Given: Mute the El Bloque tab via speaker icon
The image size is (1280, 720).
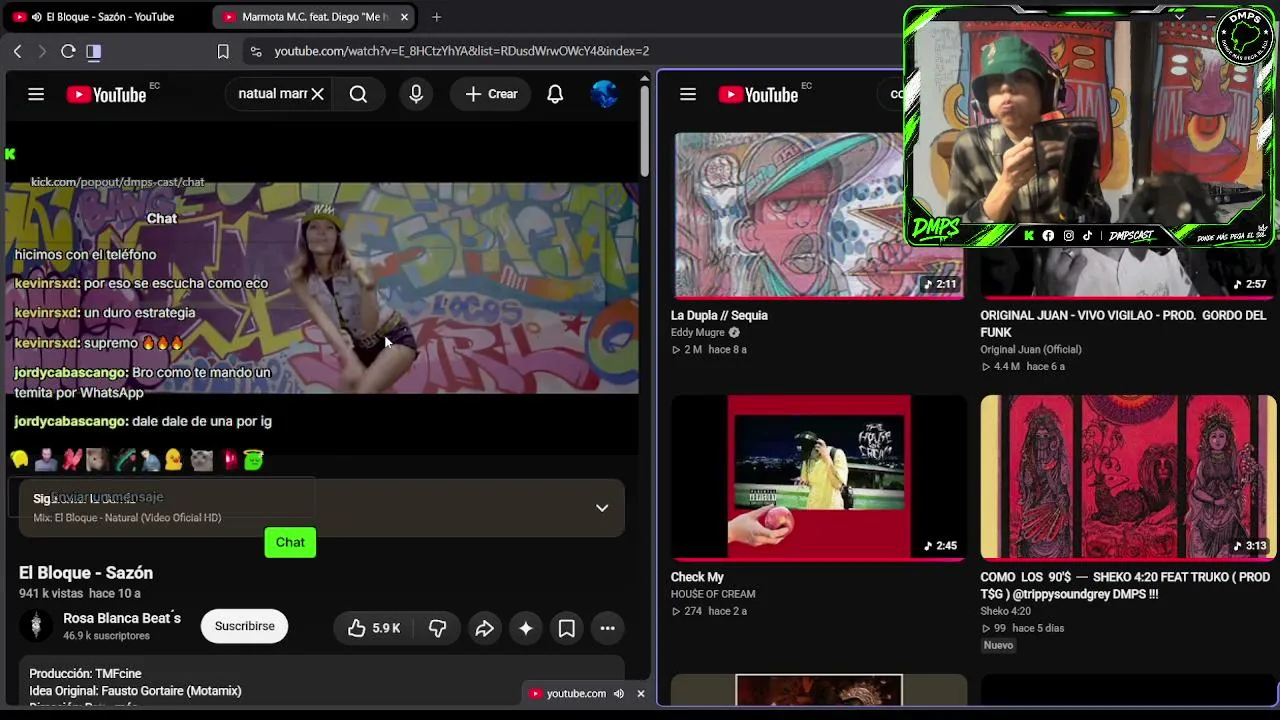Looking at the screenshot, I should pyautogui.click(x=37, y=17).
